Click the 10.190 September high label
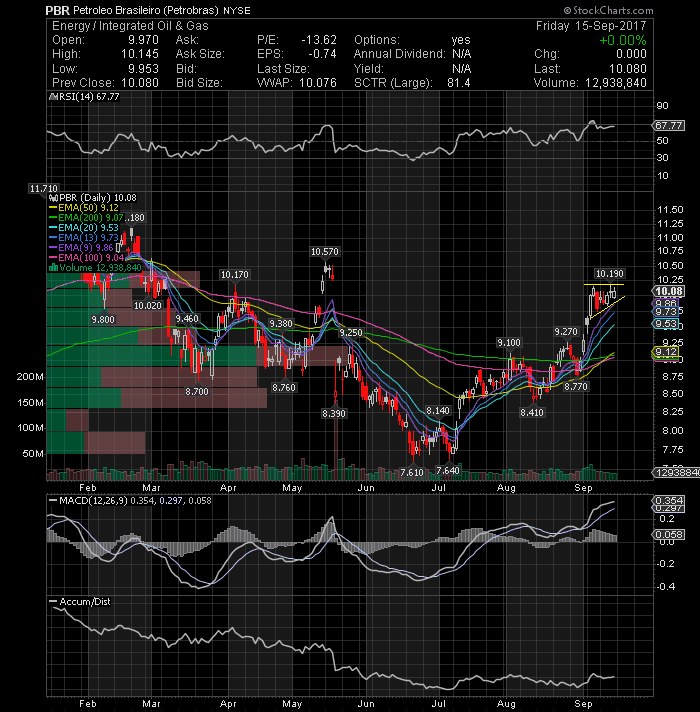The image size is (700, 712). 610,273
